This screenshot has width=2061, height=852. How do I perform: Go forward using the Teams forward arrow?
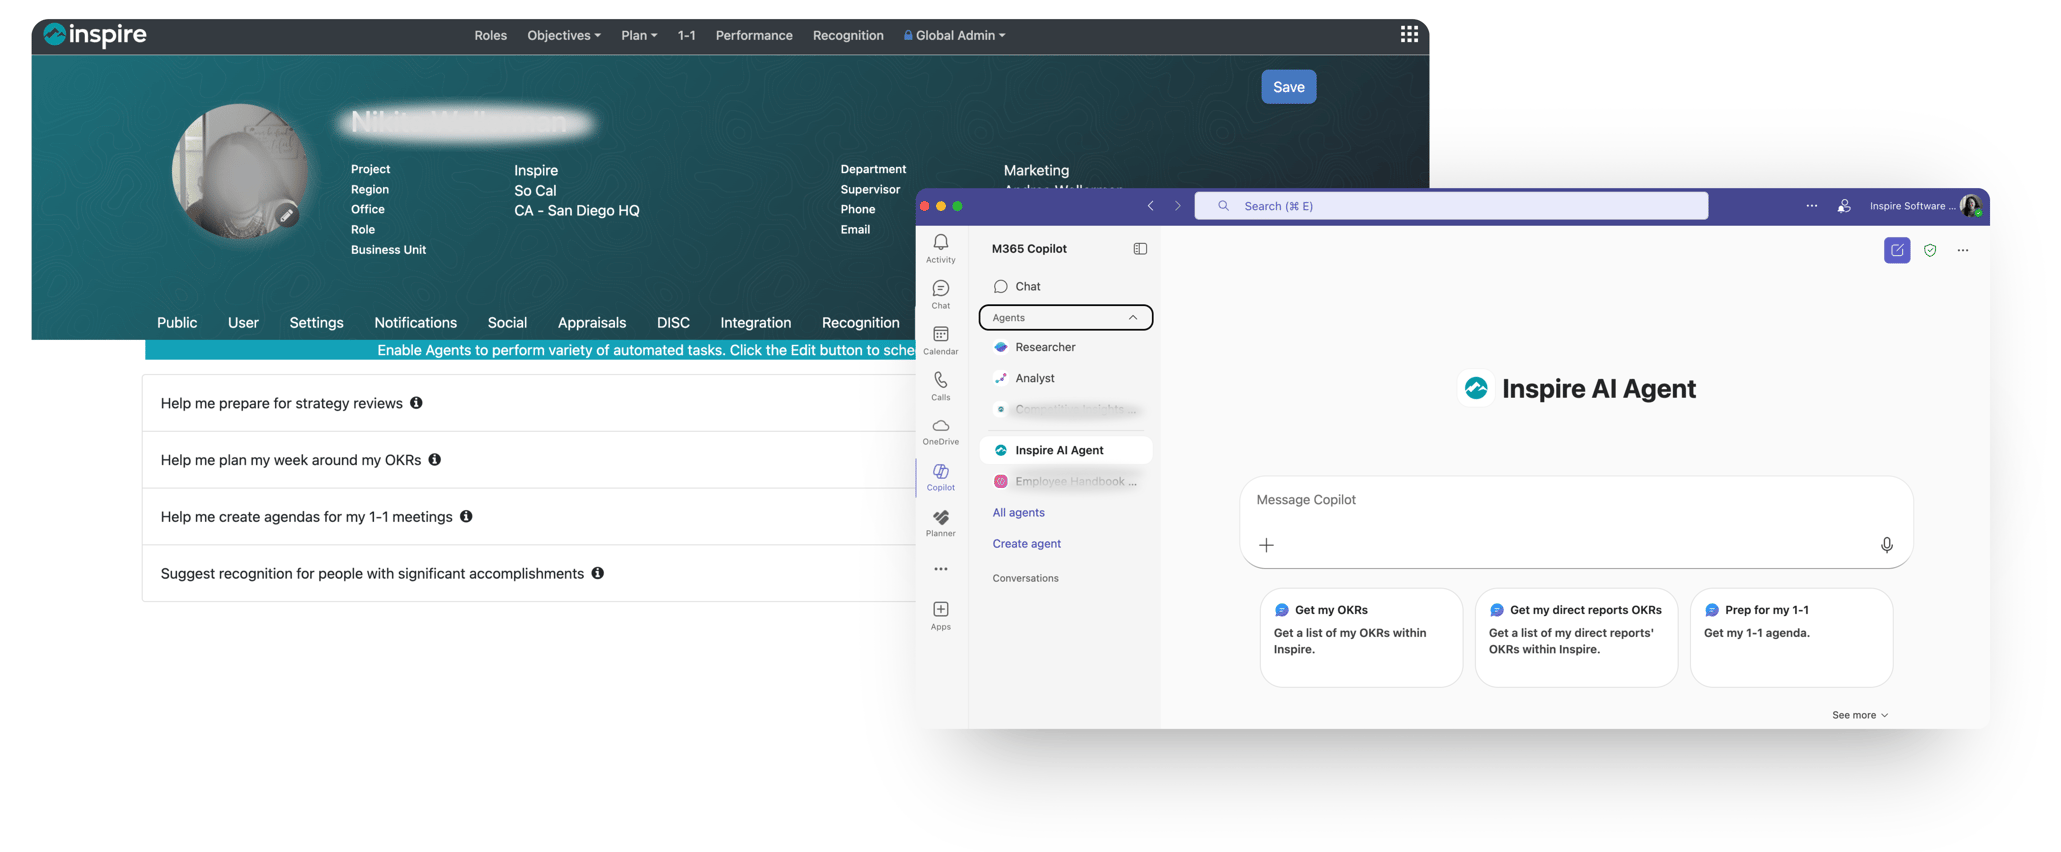pyautogui.click(x=1177, y=206)
